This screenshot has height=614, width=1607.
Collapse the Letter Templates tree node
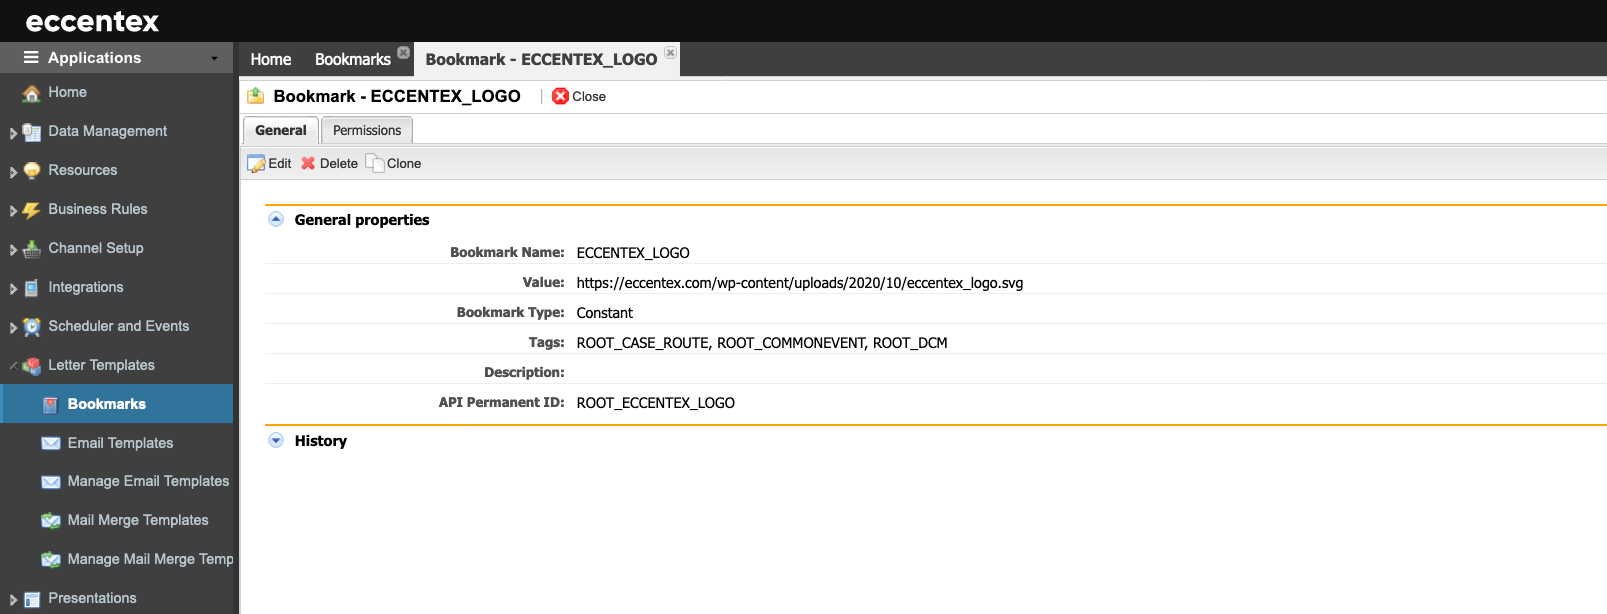pos(13,366)
